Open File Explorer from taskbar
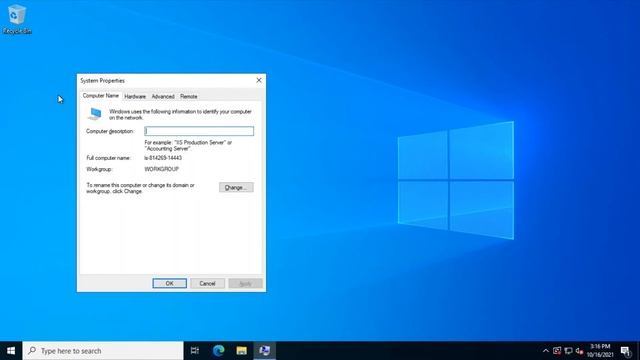 (242, 351)
